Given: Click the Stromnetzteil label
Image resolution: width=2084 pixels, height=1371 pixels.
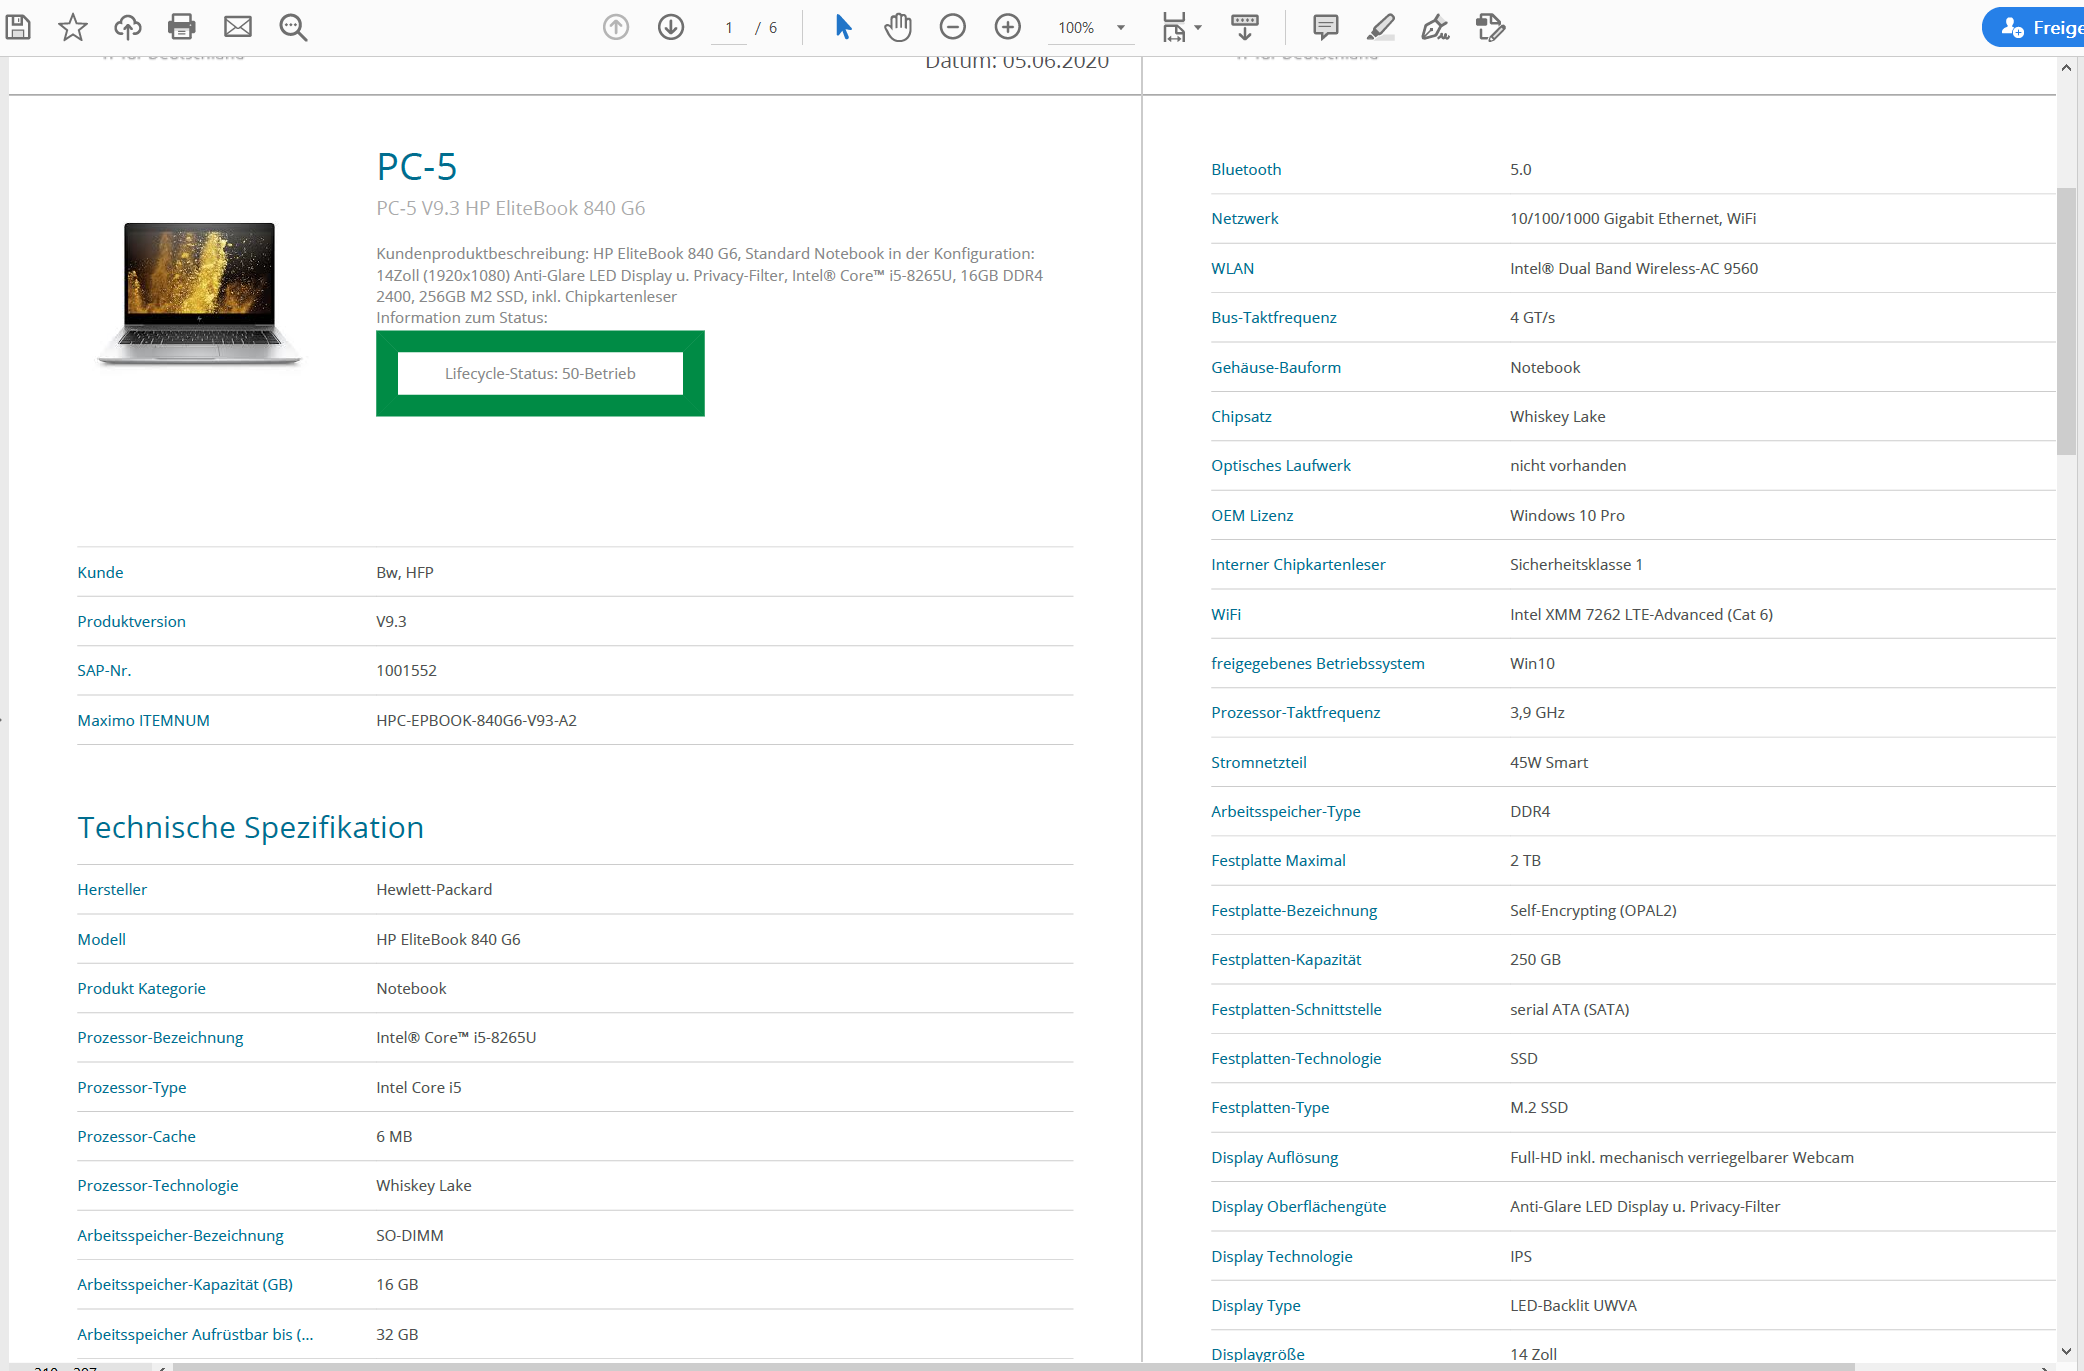Looking at the screenshot, I should 1258,762.
